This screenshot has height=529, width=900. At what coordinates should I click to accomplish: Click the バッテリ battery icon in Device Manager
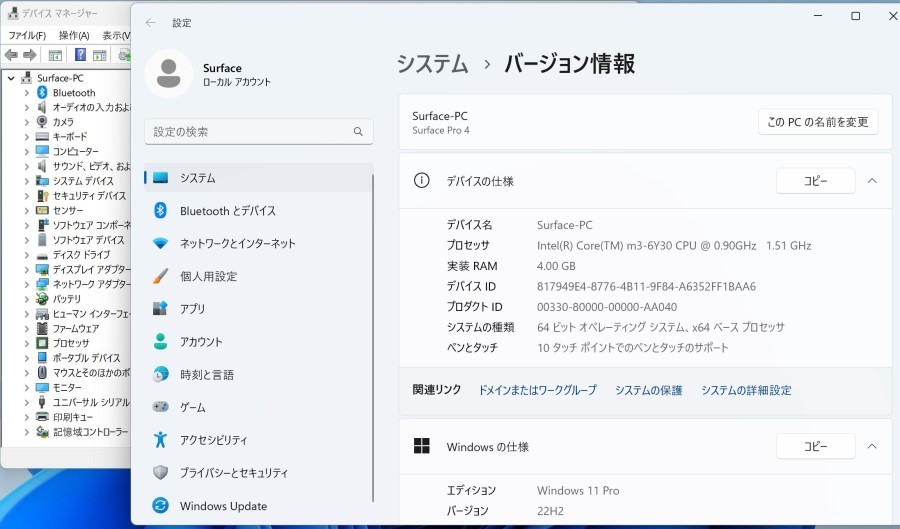pyautogui.click(x=42, y=298)
